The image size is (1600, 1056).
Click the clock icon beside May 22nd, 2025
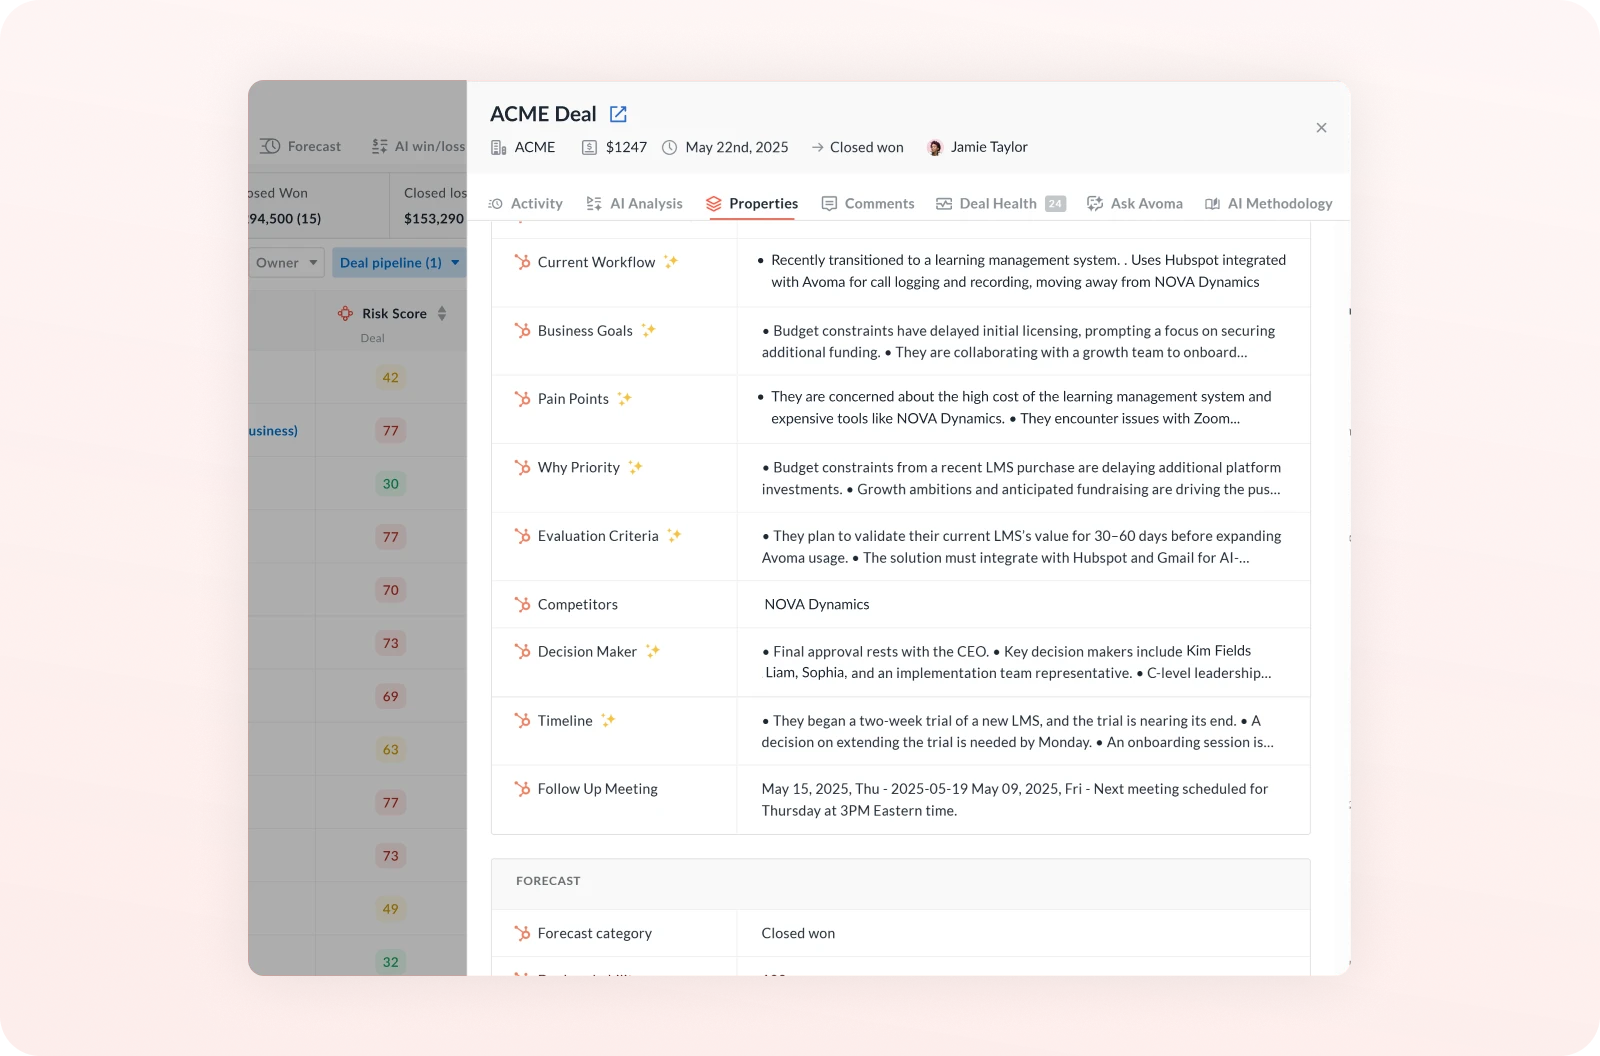[669, 147]
